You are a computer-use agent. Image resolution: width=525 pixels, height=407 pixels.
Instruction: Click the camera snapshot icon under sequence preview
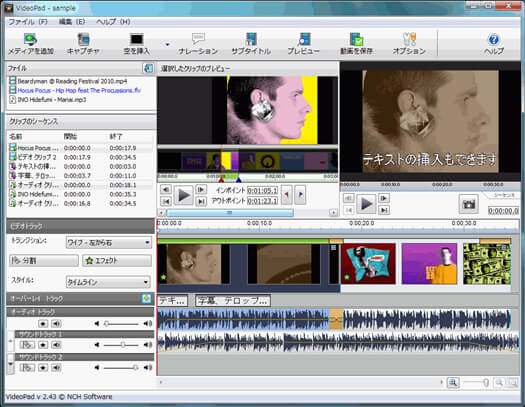(x=468, y=204)
